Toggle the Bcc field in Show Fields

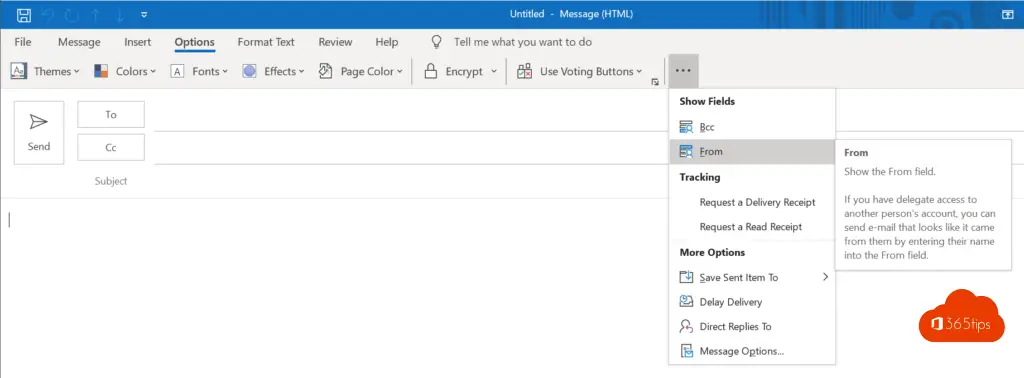tap(752, 127)
